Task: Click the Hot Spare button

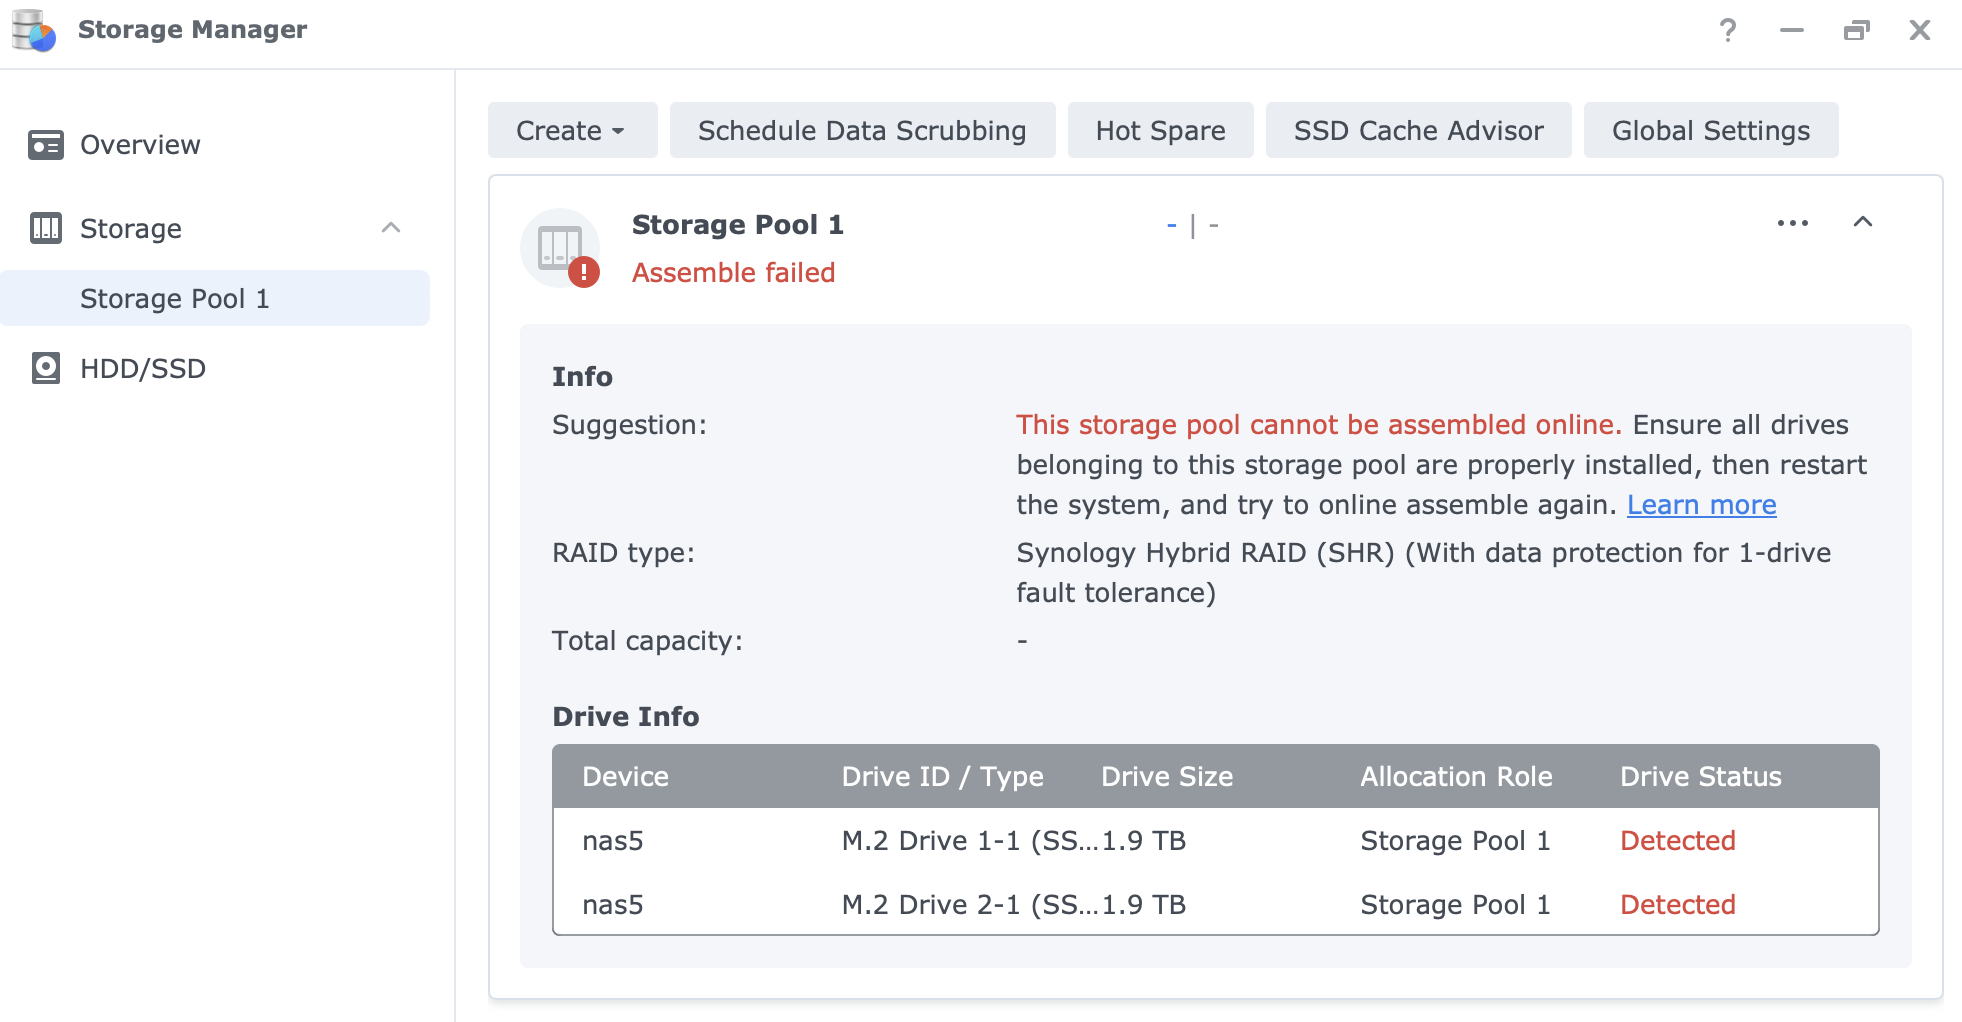Action: [x=1160, y=130]
